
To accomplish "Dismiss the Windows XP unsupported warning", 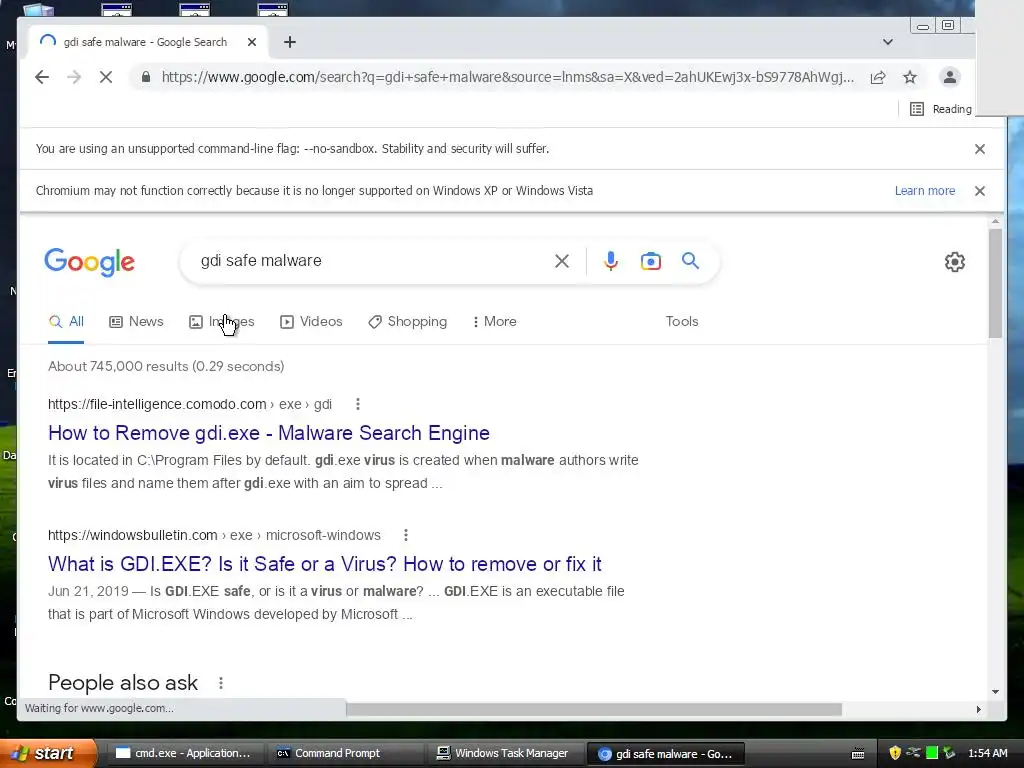I will (980, 191).
